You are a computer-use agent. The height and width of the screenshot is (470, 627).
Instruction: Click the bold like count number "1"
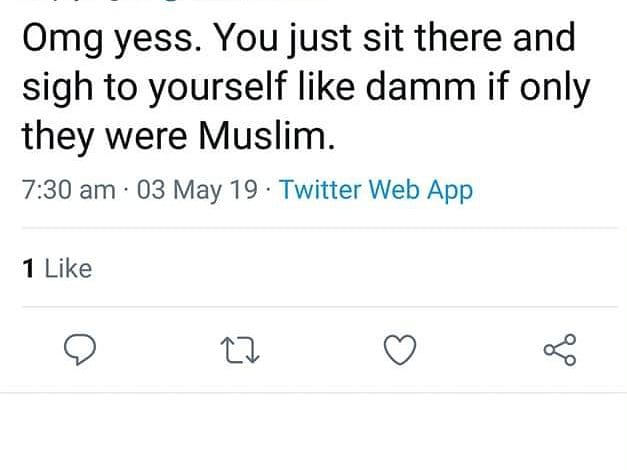(27, 268)
